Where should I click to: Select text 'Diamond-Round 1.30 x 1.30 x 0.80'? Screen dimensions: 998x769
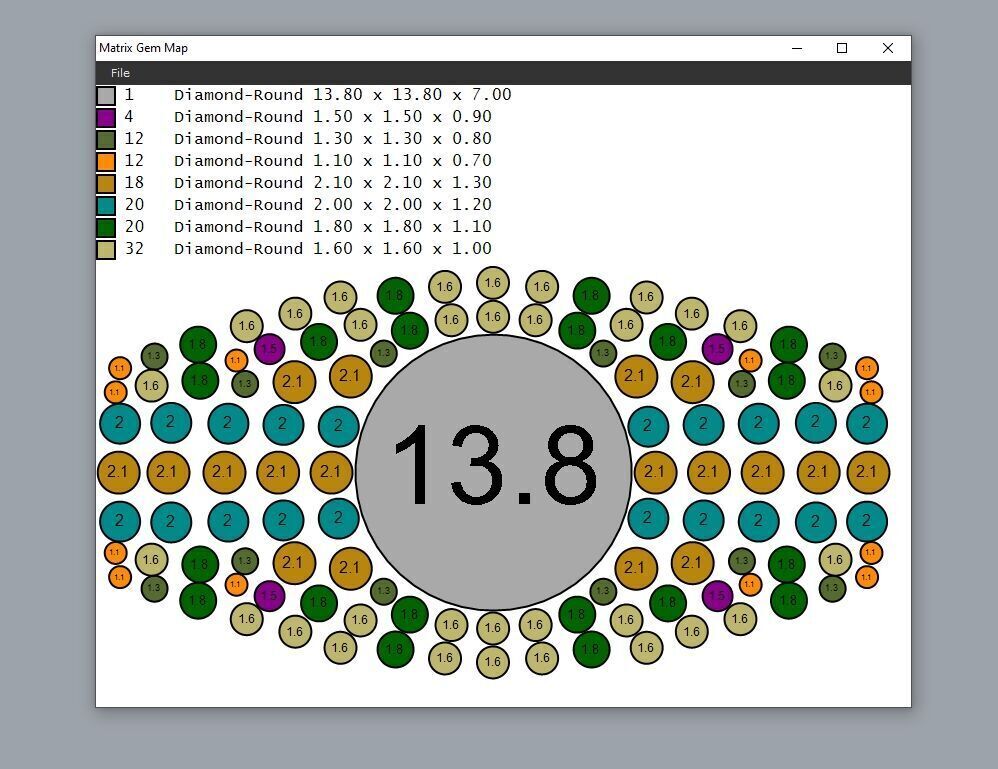coord(333,139)
